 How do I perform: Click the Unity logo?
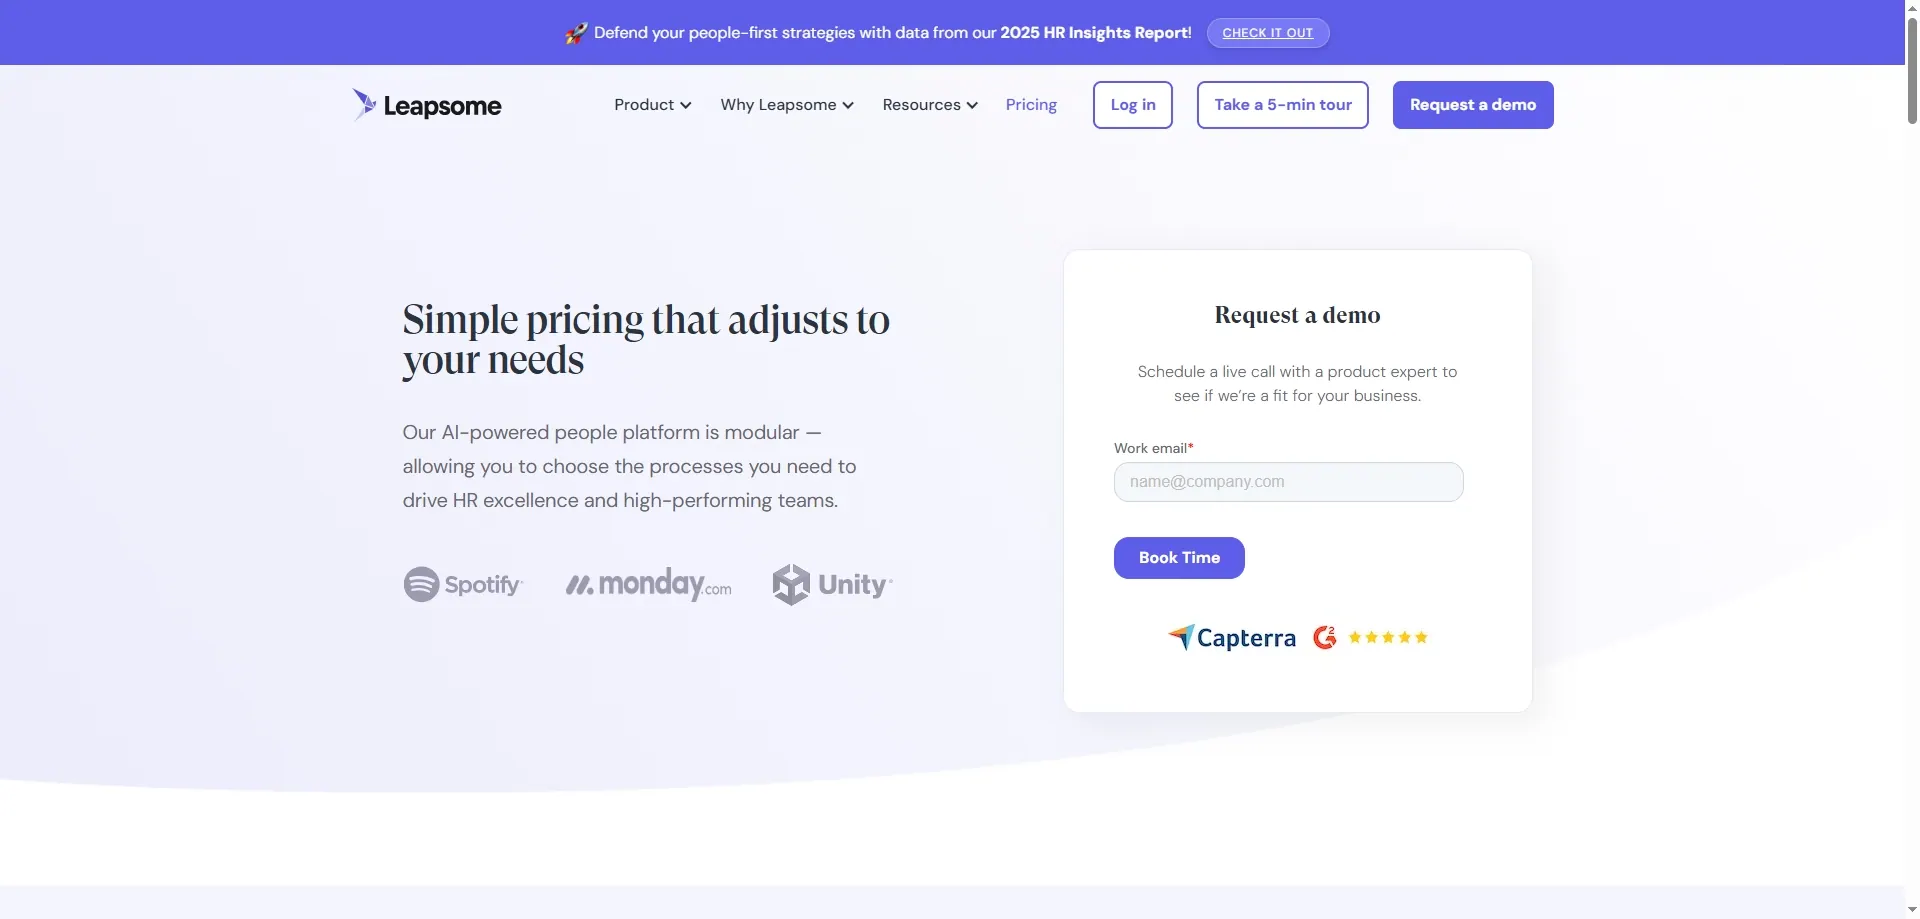(832, 584)
